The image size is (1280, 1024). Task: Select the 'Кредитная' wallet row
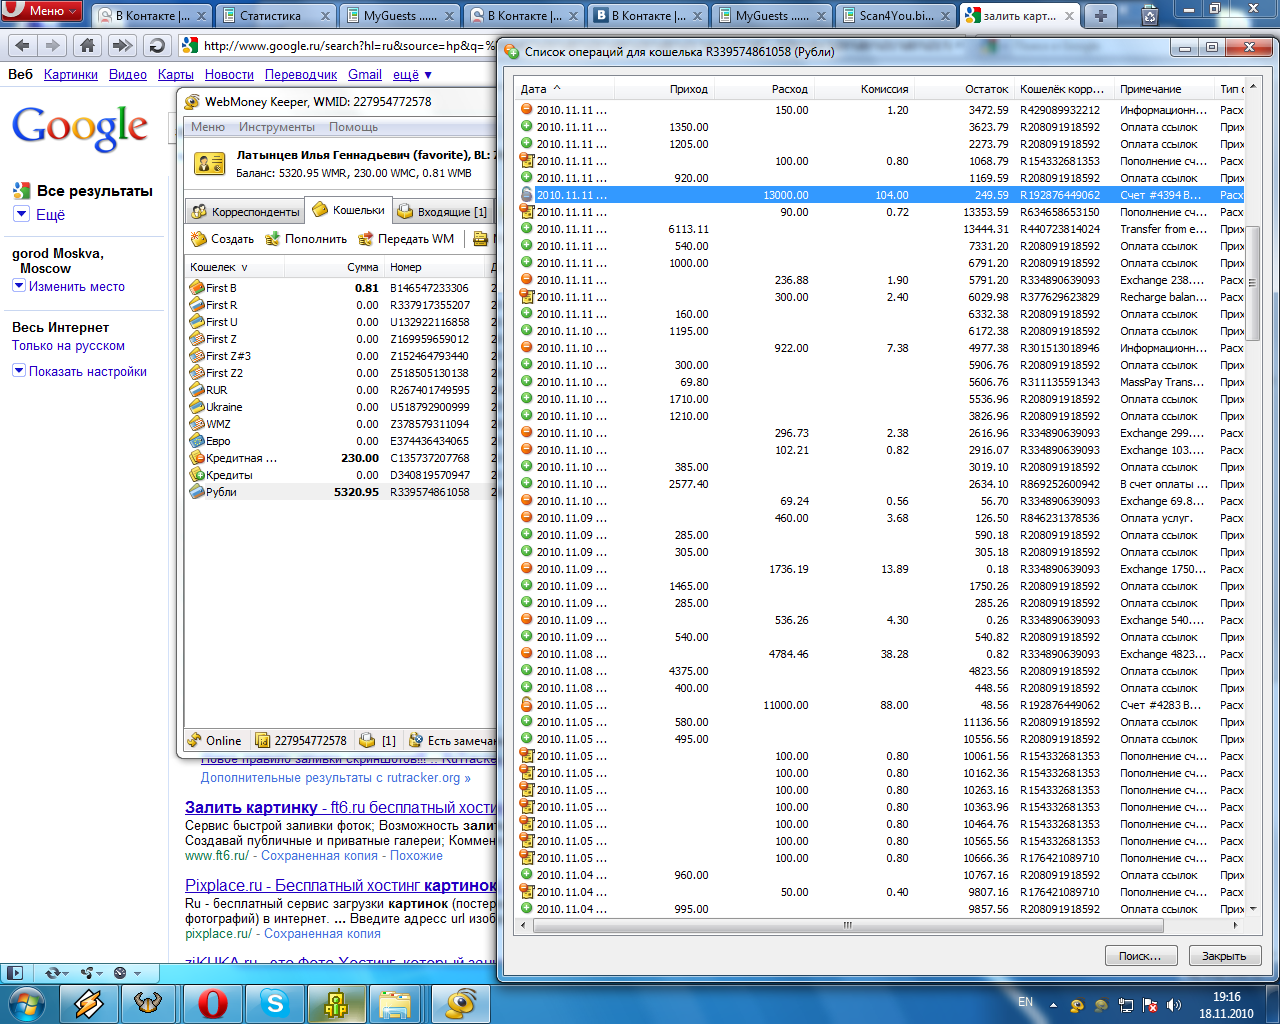click(x=240, y=458)
